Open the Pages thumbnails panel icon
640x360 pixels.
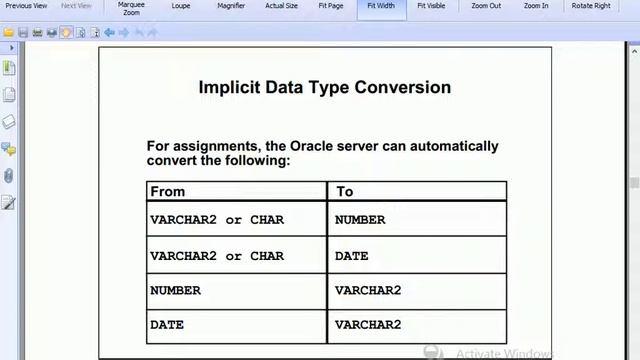[9, 95]
